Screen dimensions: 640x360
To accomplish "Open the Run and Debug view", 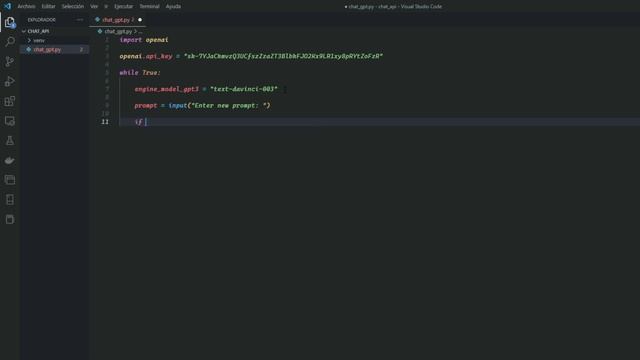I will [10, 81].
